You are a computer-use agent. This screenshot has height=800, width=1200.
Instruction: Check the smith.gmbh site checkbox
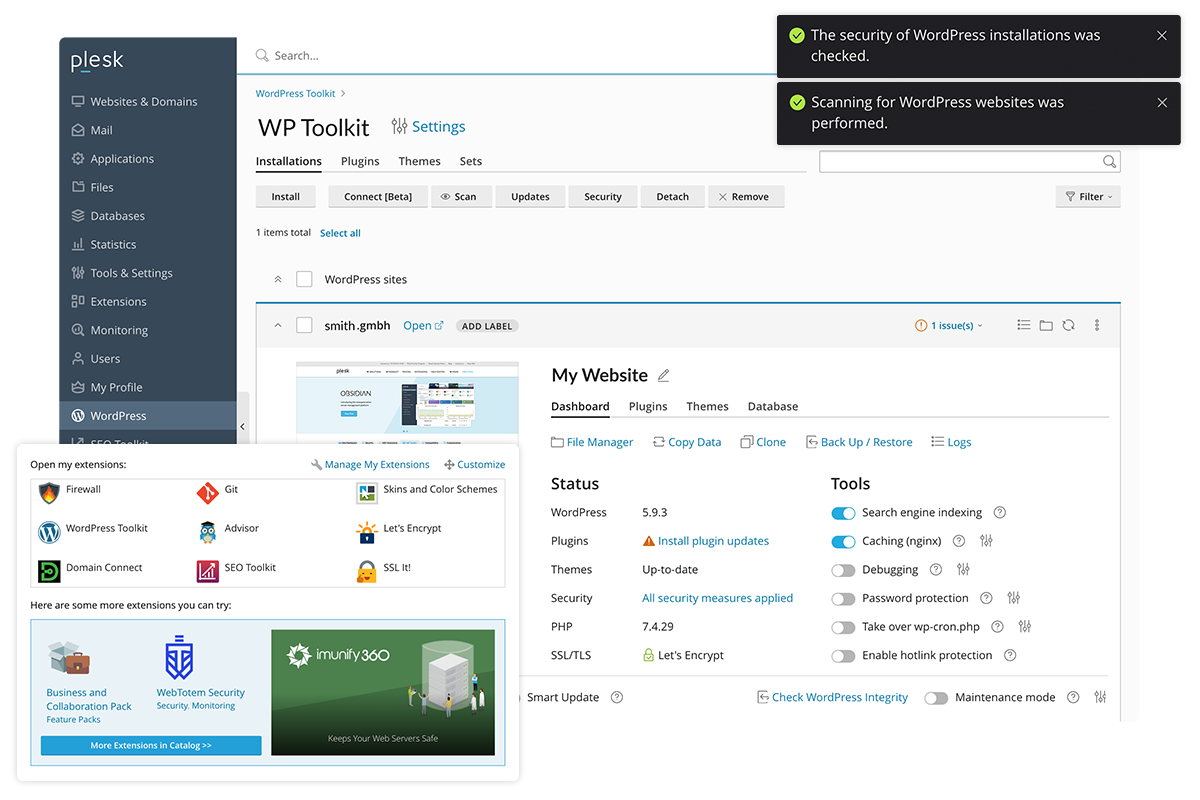(304, 325)
